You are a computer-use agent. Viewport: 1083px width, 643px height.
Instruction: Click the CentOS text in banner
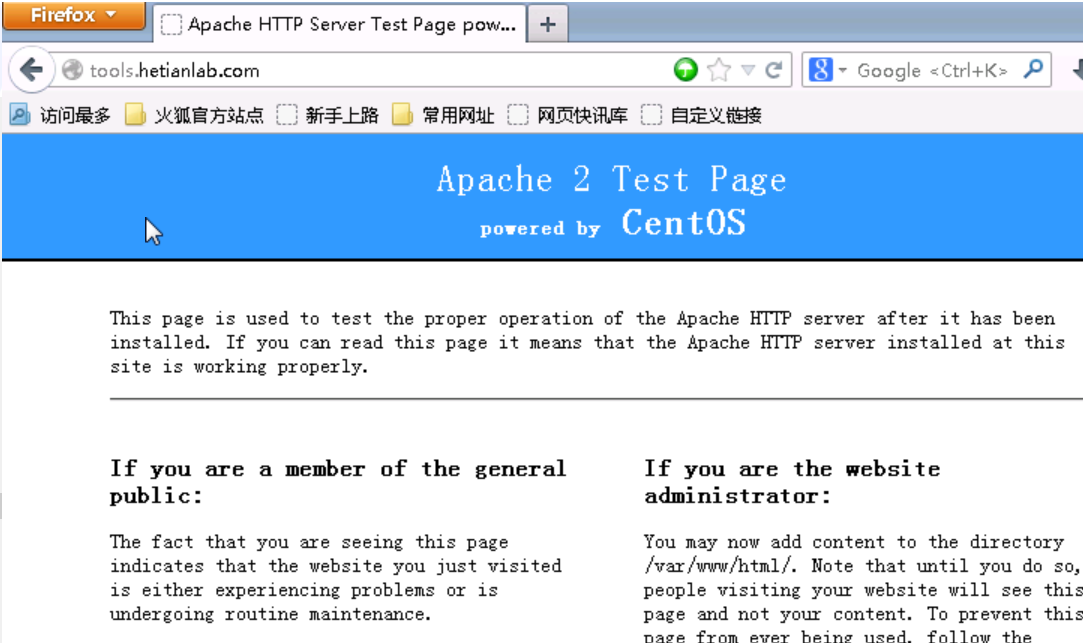tap(683, 222)
